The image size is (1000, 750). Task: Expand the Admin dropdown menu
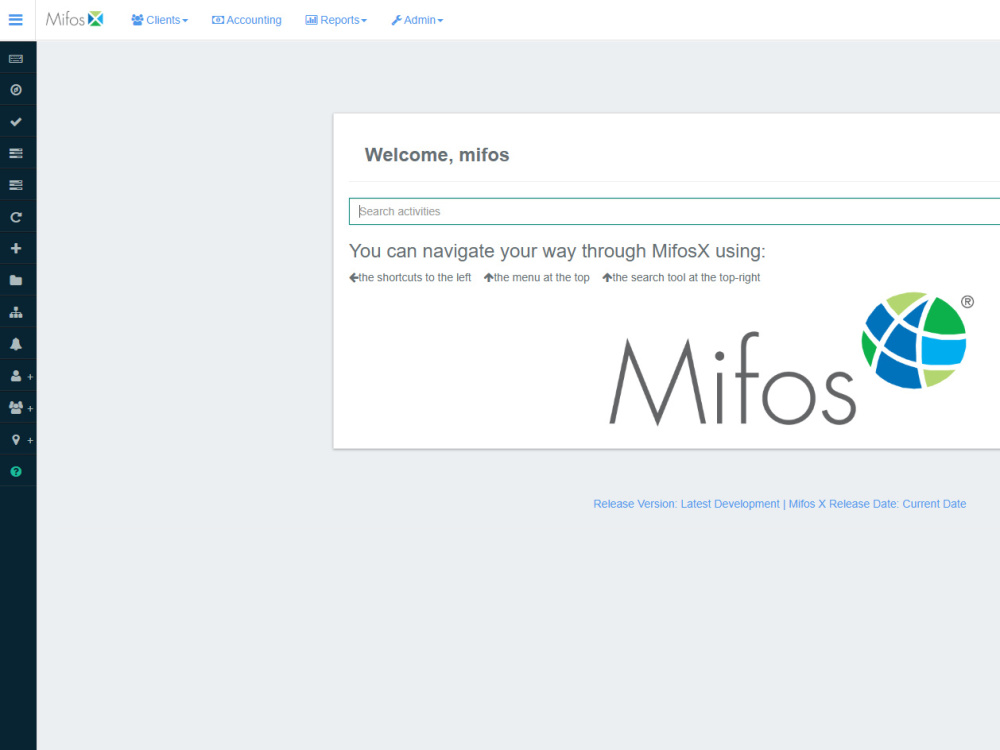click(x=417, y=20)
